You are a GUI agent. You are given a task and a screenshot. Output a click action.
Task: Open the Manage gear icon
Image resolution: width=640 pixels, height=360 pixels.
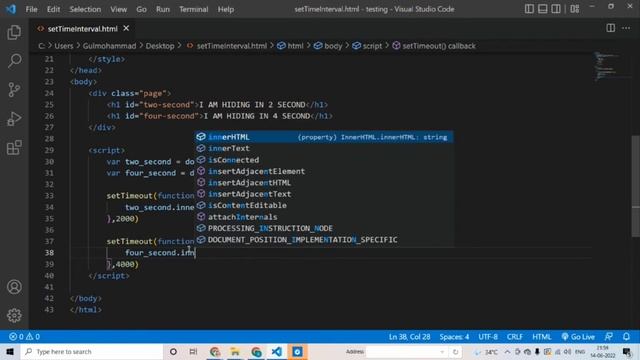coord(14,315)
